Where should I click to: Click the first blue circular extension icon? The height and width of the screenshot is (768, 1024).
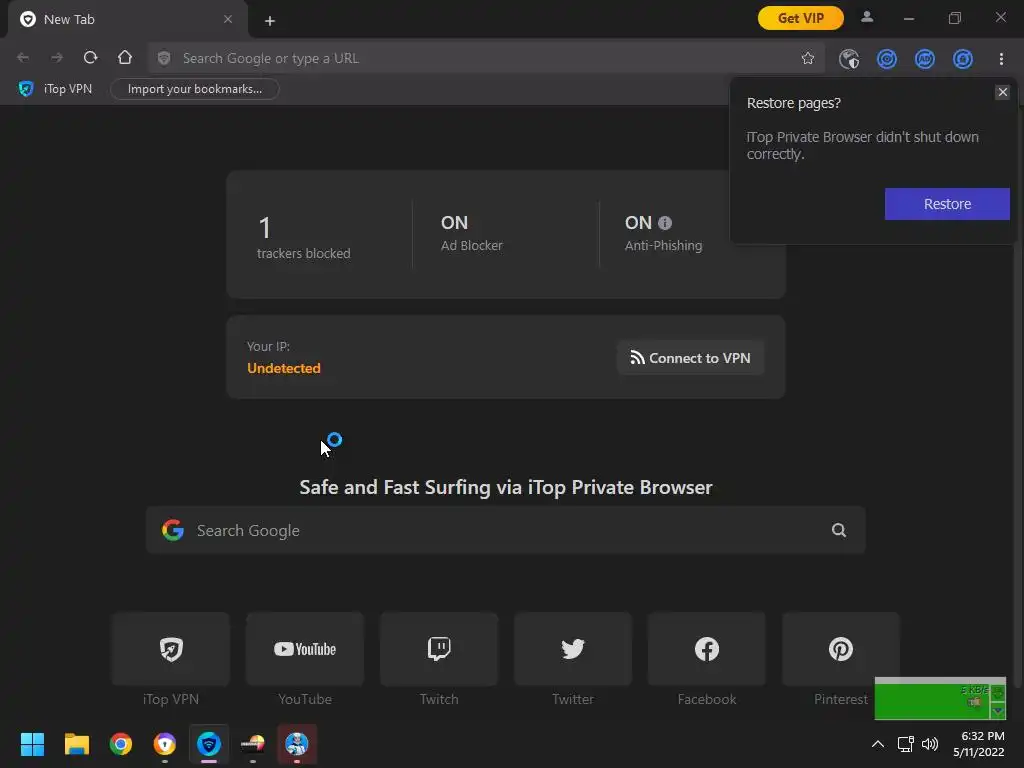point(887,59)
